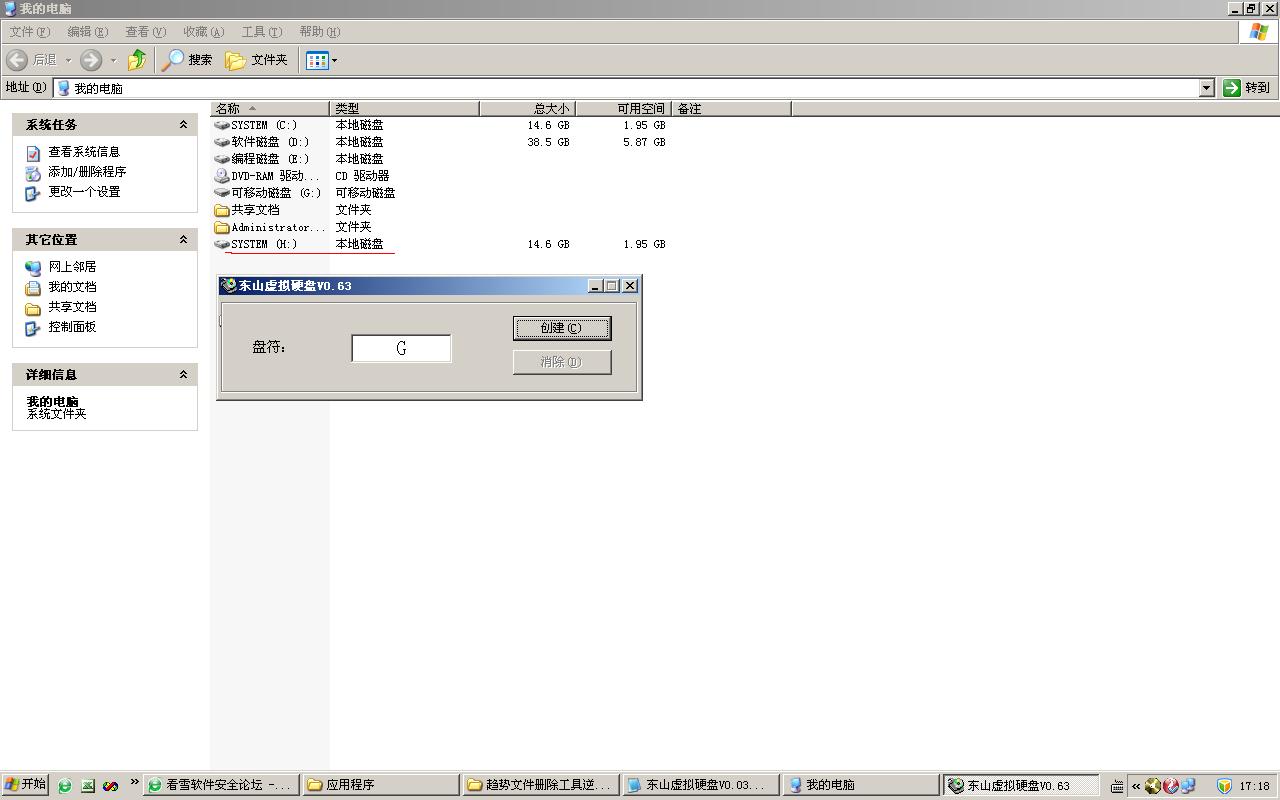Click 38.5 GB total size cell
Viewport: 1280px width, 800px height.
point(548,142)
